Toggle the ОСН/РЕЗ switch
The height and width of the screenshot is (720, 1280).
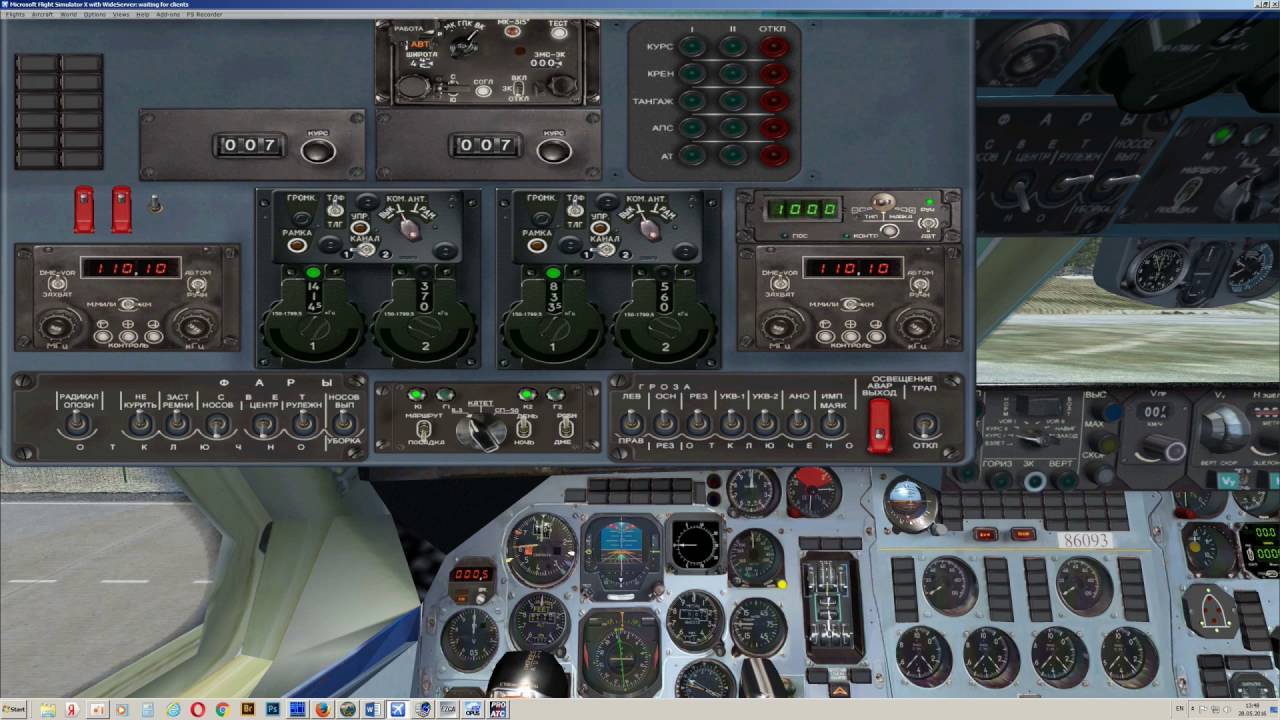click(x=665, y=424)
